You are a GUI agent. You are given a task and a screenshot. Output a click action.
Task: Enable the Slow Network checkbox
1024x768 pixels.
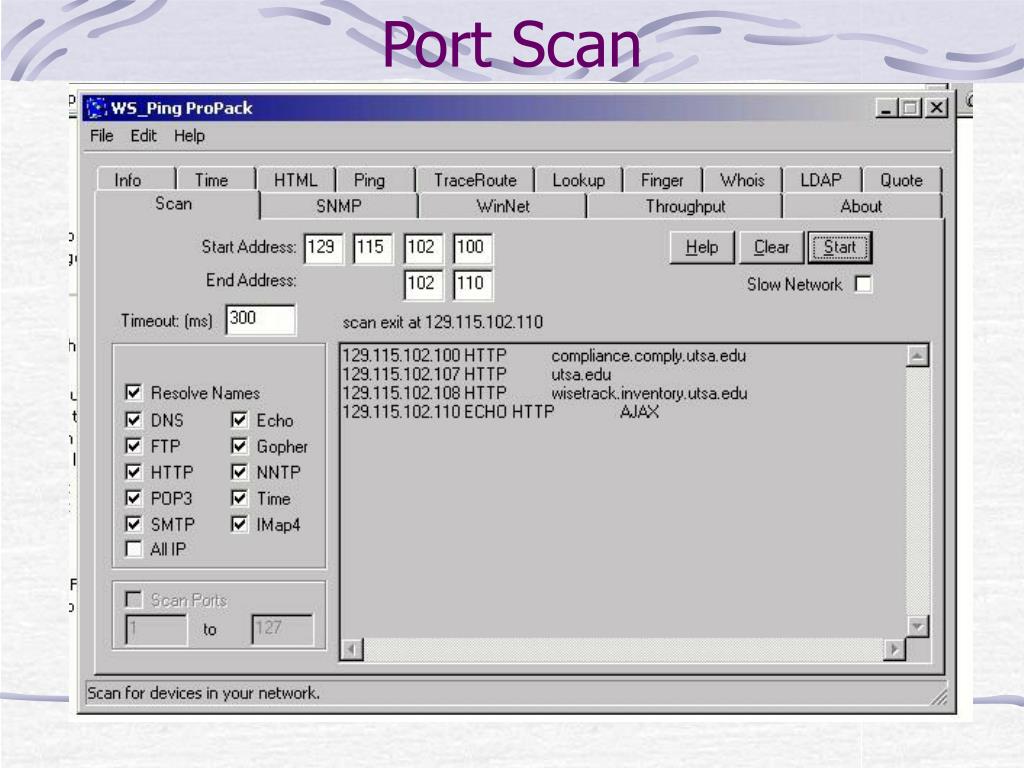[863, 284]
